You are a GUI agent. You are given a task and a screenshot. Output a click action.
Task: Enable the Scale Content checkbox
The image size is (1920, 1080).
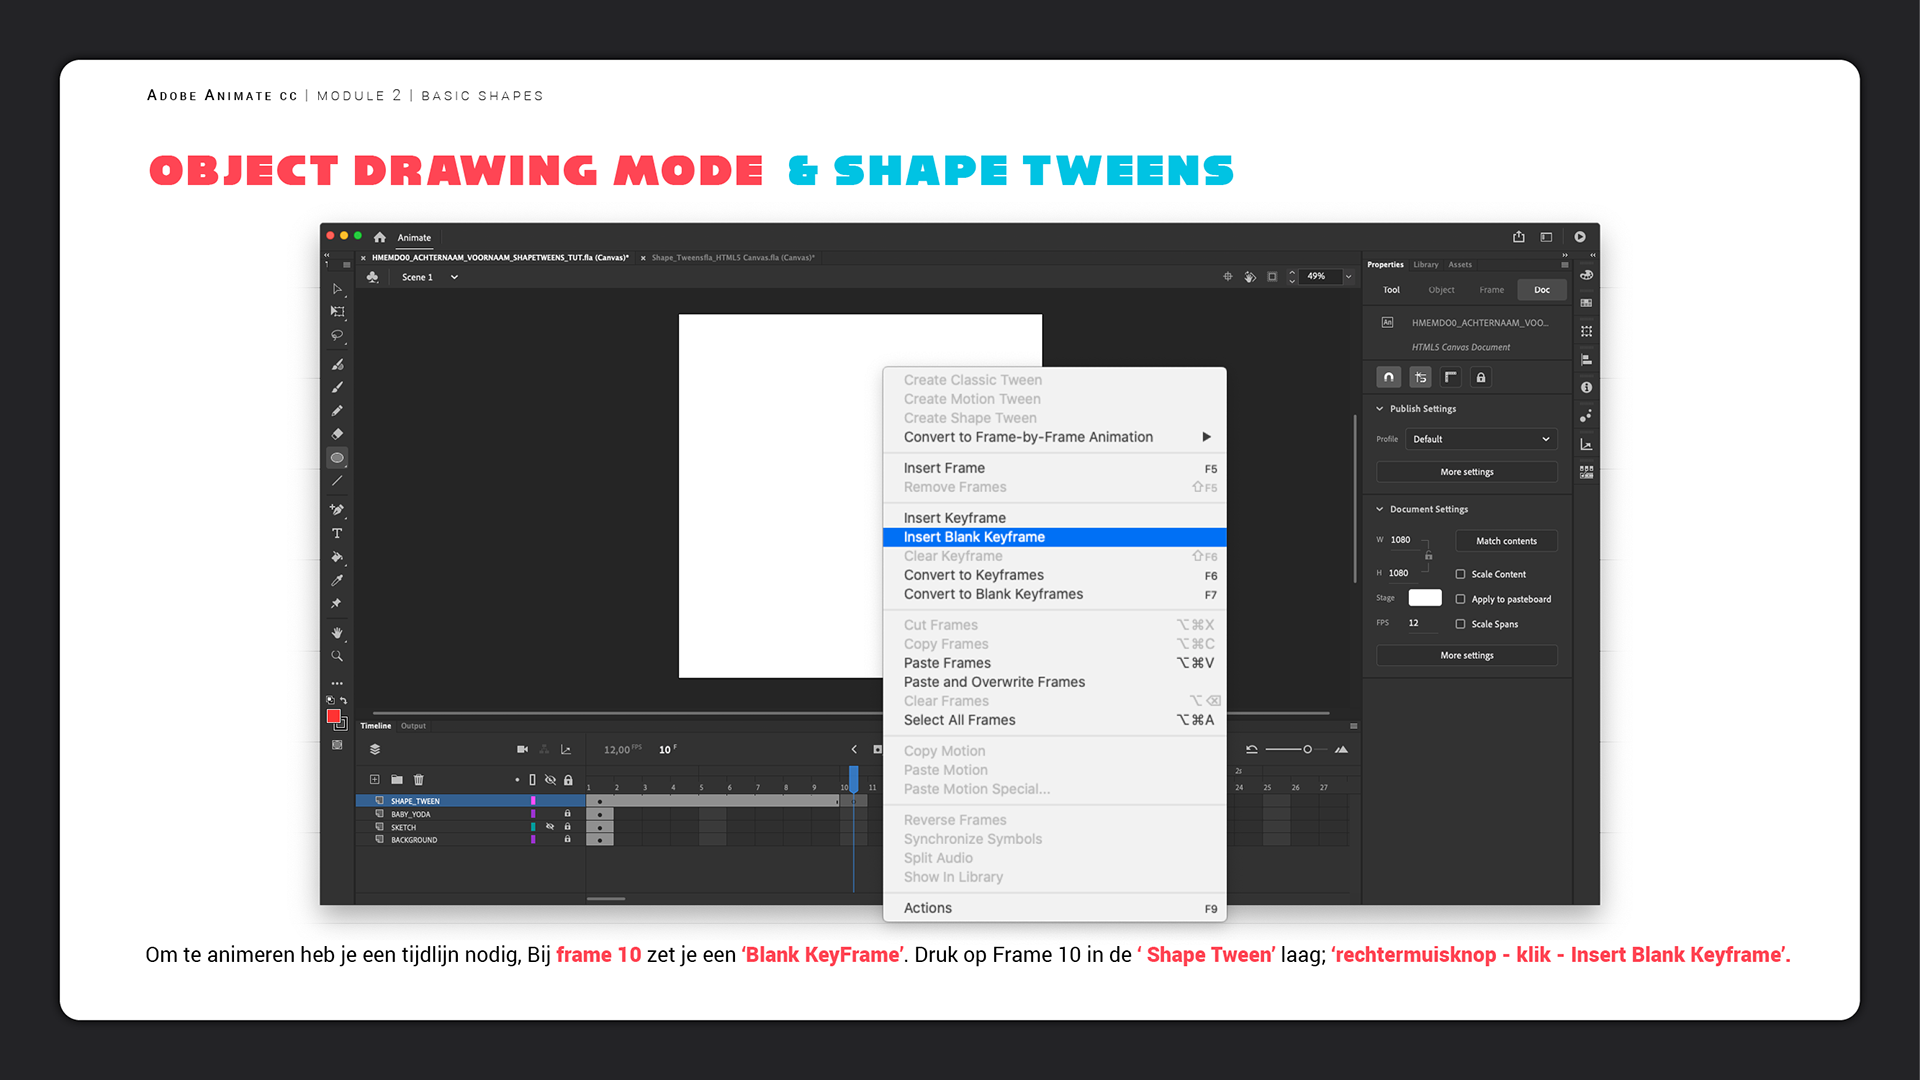click(1460, 574)
